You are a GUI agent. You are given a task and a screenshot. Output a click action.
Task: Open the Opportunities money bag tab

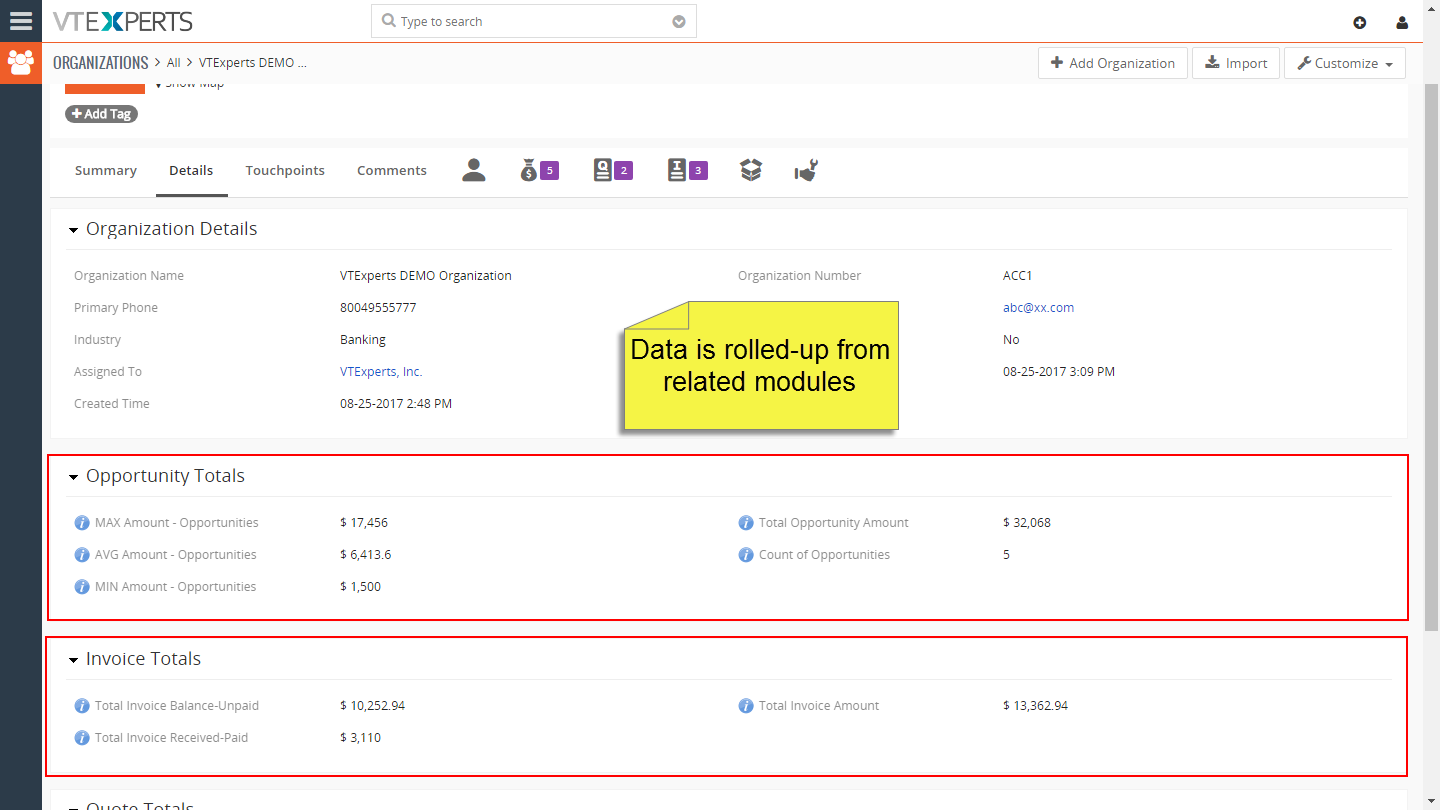tap(529, 171)
